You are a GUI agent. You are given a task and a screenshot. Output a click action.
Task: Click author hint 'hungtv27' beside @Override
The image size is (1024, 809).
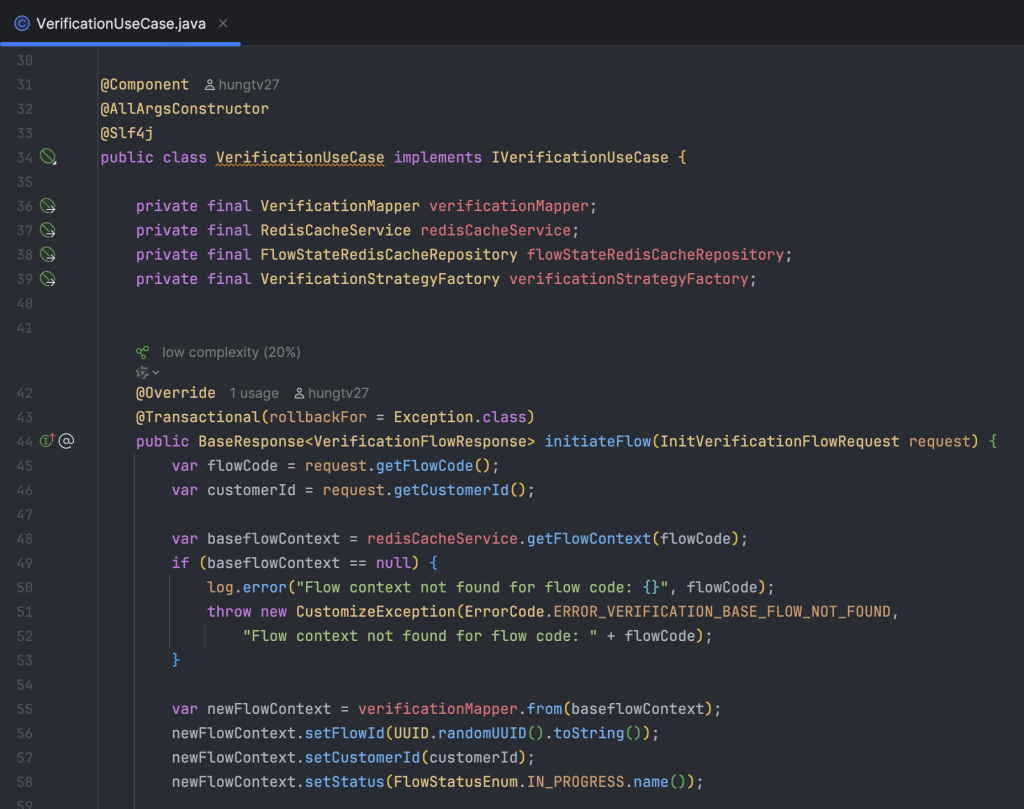tap(332, 393)
